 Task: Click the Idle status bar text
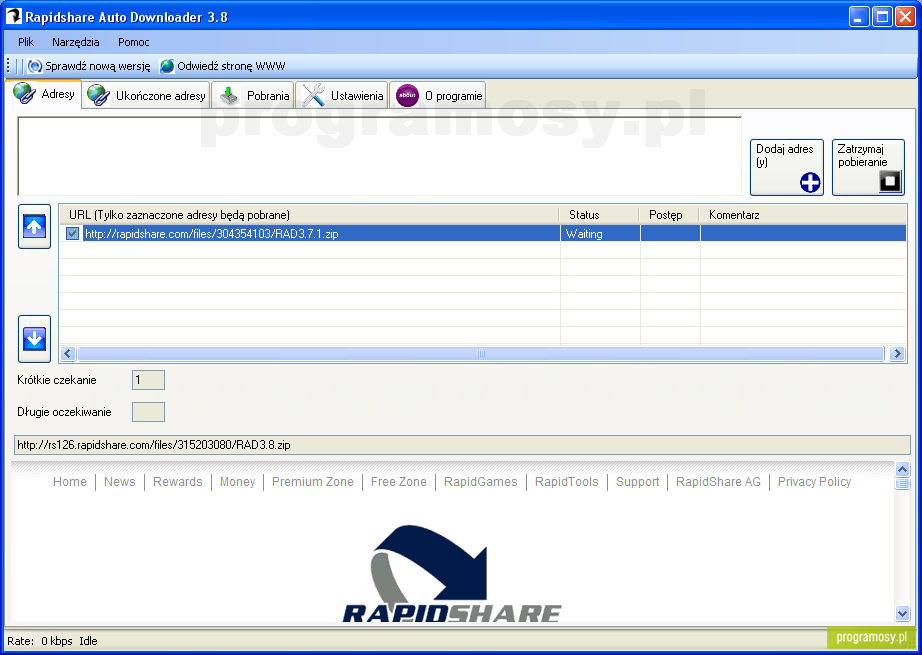coord(88,641)
